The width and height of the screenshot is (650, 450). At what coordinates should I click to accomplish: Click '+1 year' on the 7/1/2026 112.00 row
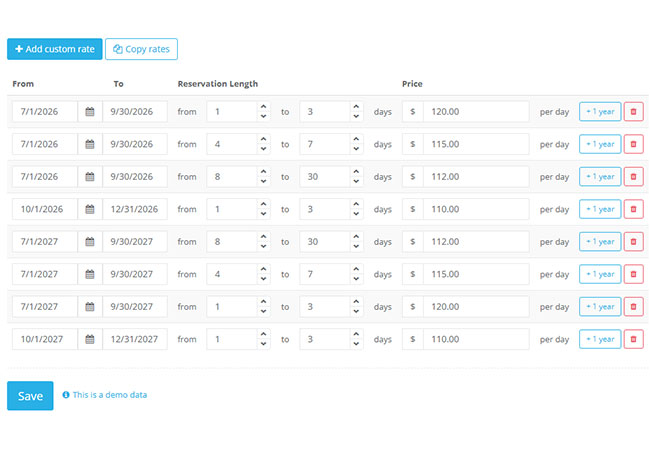click(x=600, y=177)
